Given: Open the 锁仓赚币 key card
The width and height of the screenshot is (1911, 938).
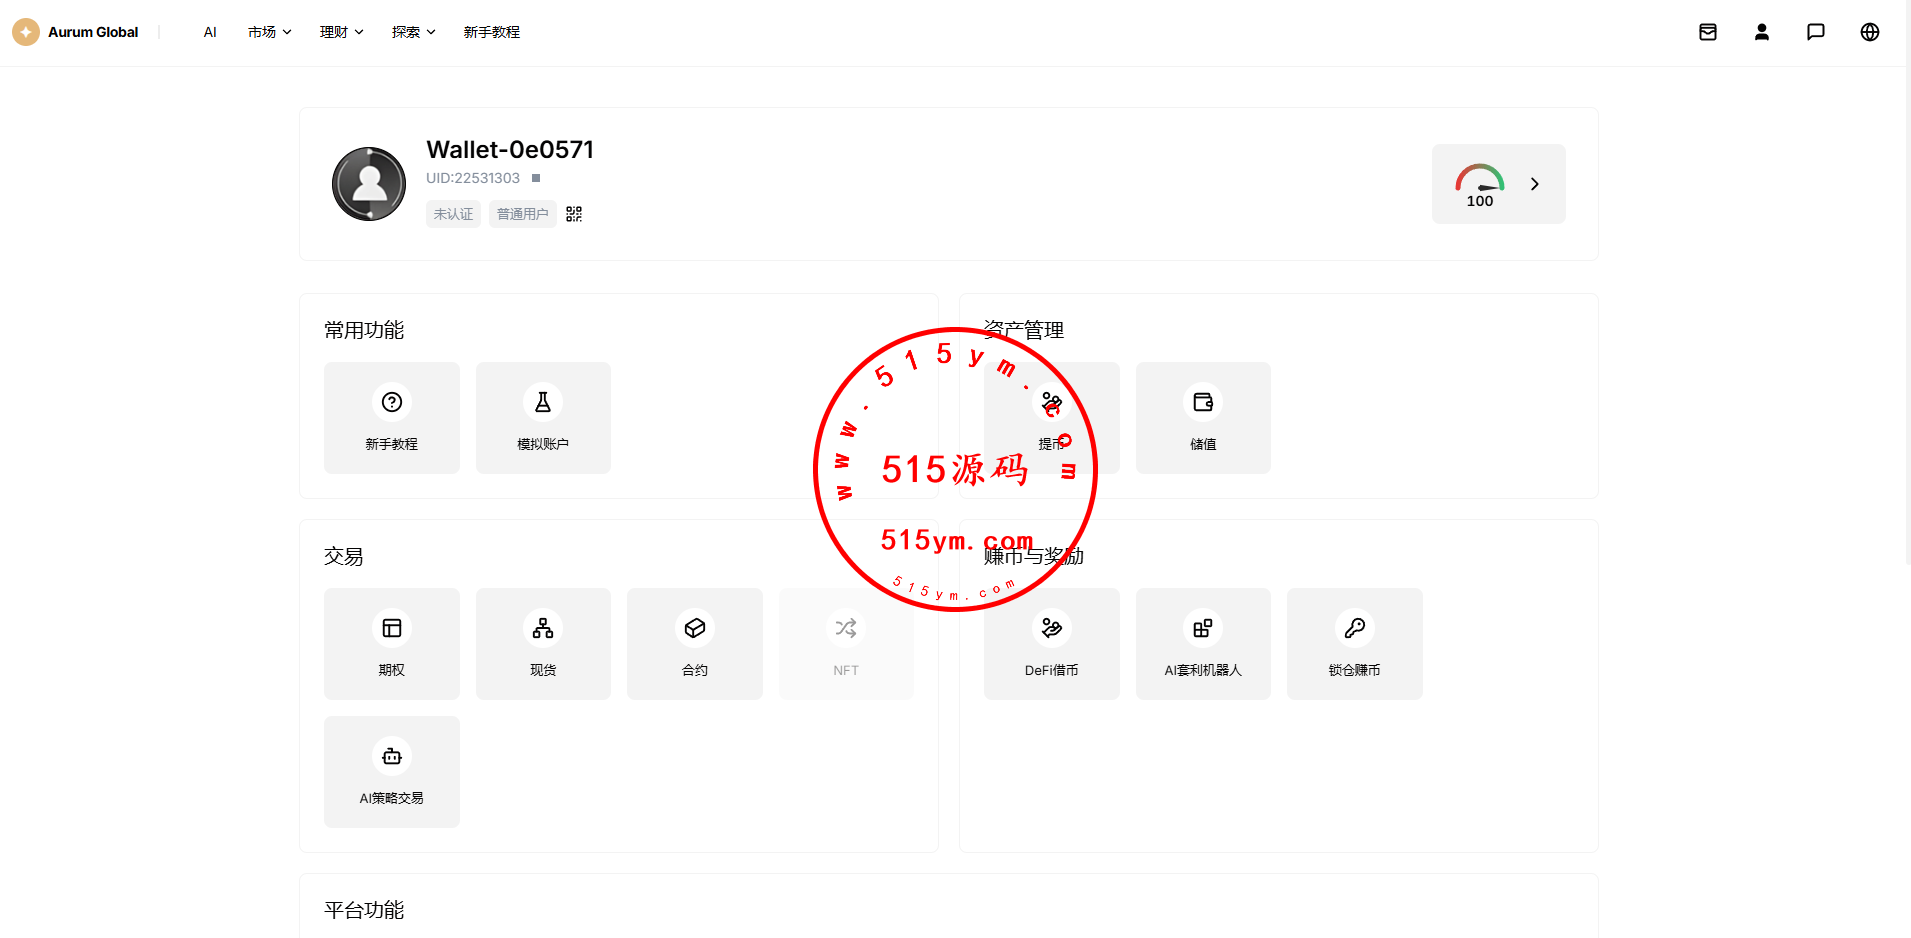Looking at the screenshot, I should click(1355, 644).
